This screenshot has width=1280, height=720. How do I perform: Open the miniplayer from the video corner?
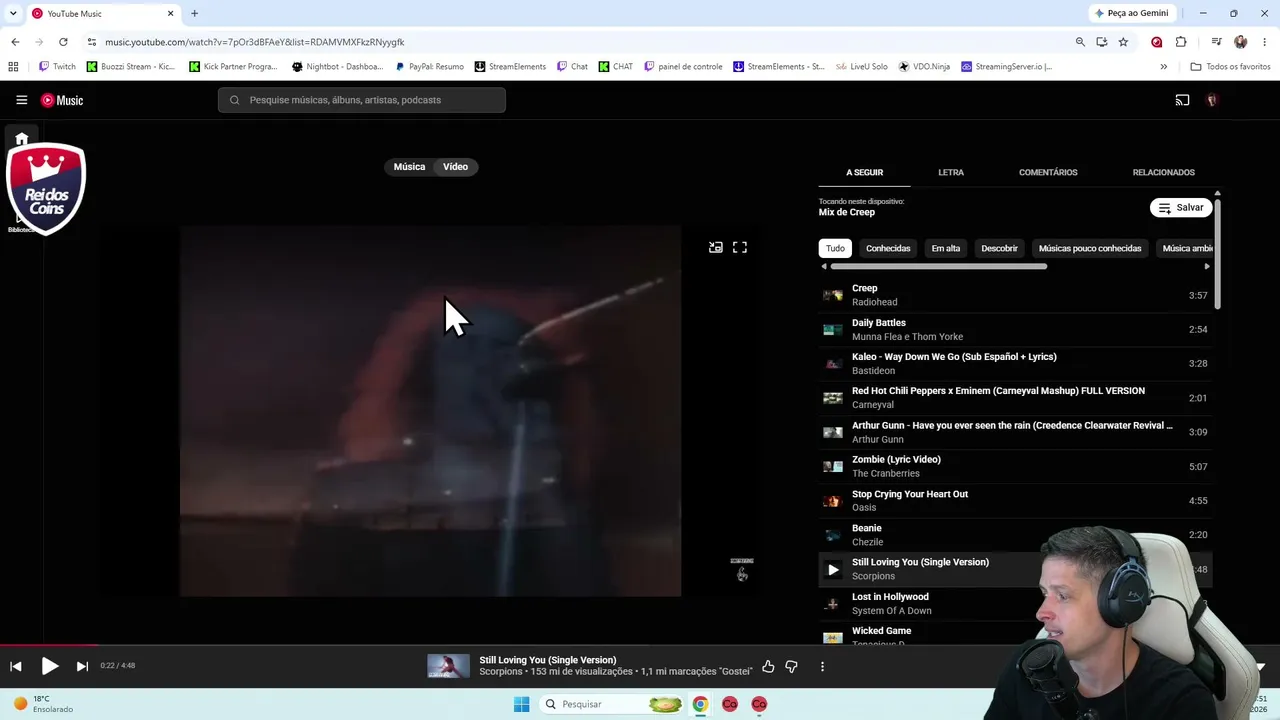716,247
